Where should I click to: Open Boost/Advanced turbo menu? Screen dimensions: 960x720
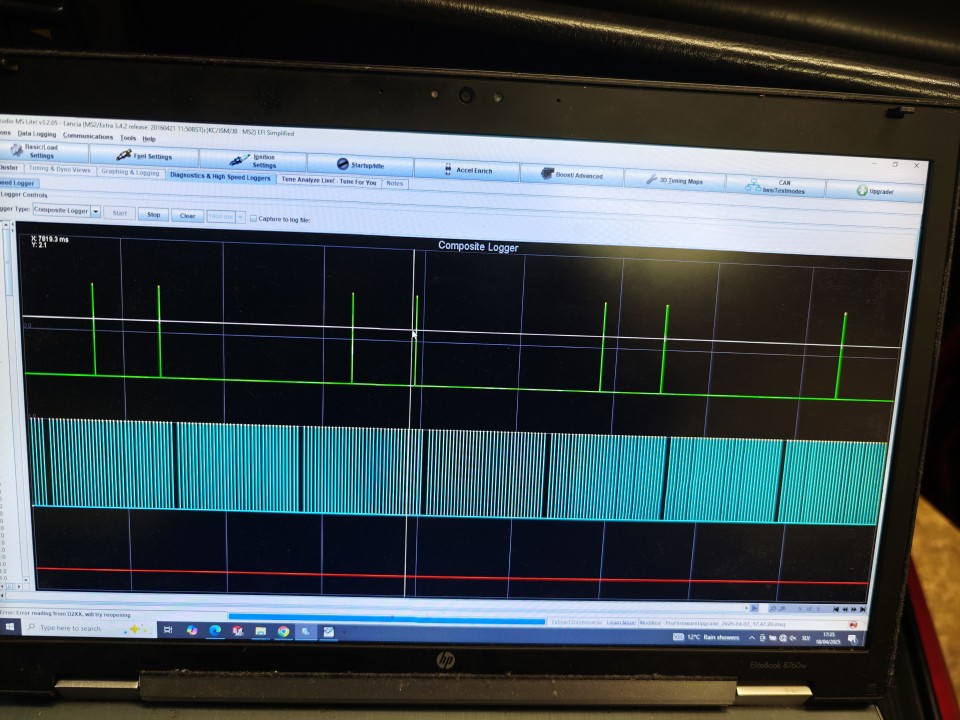tap(572, 175)
